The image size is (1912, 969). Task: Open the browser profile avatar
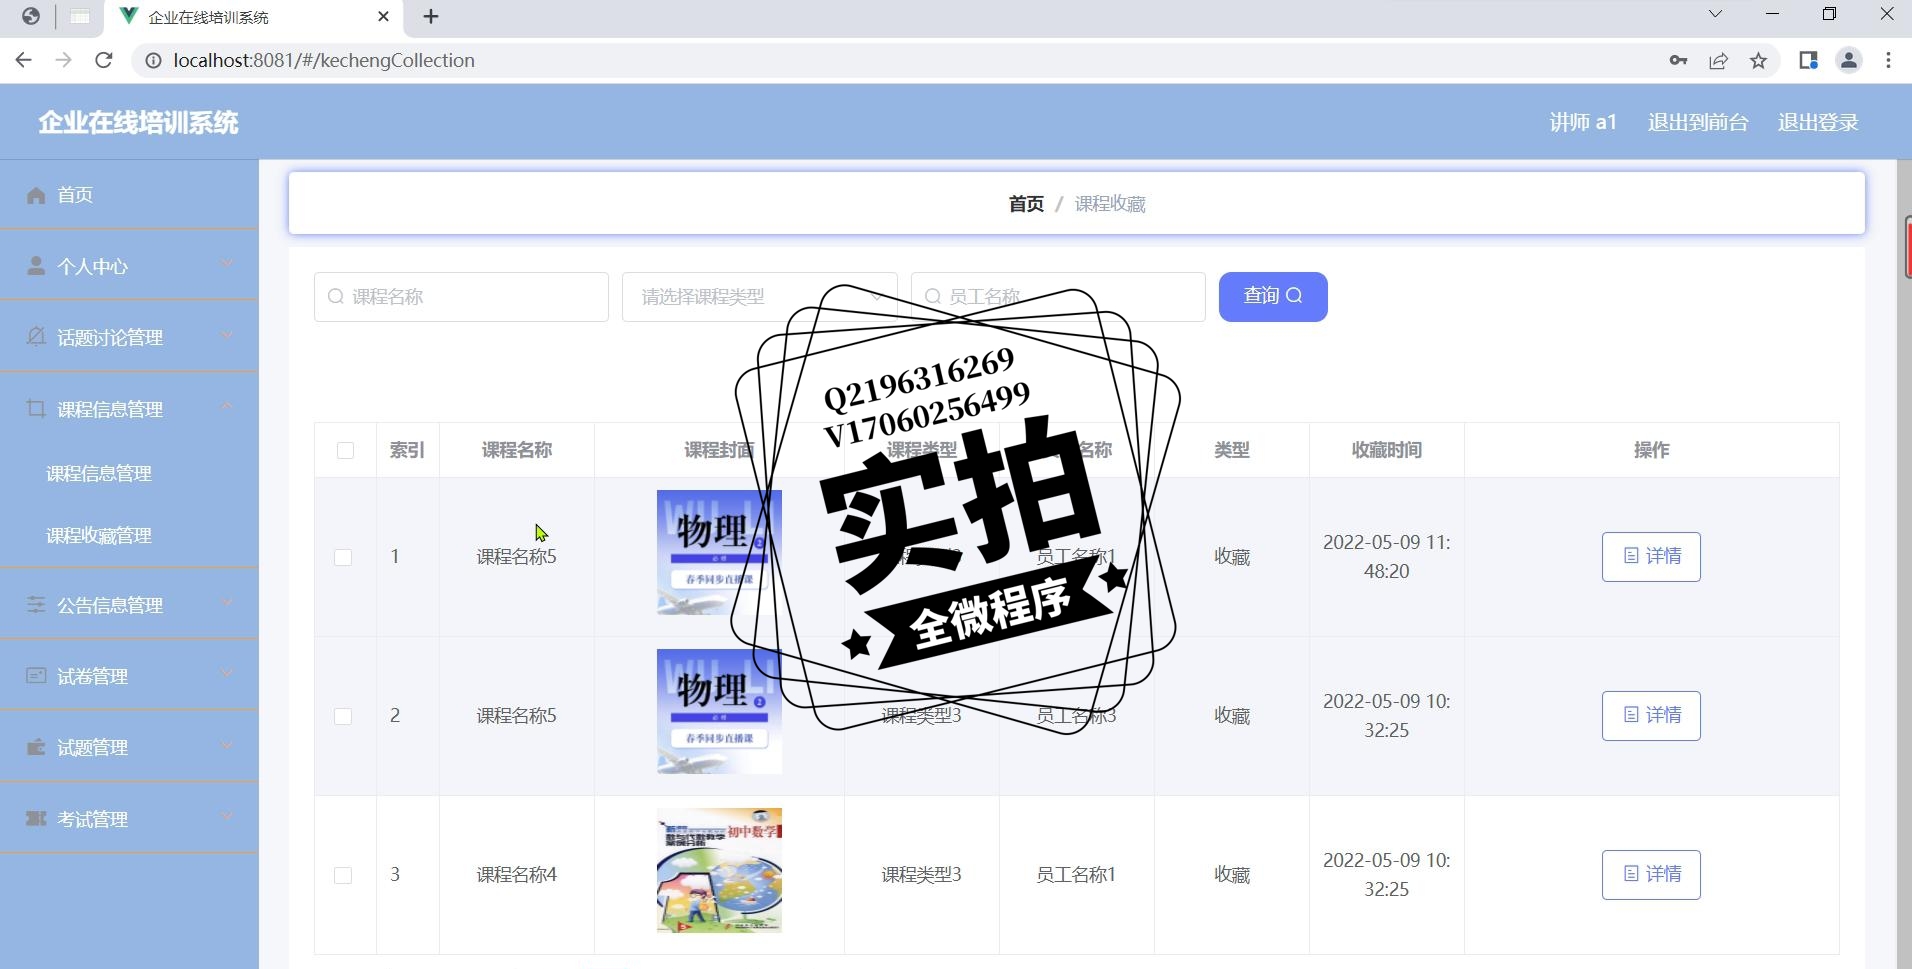[x=1849, y=60]
